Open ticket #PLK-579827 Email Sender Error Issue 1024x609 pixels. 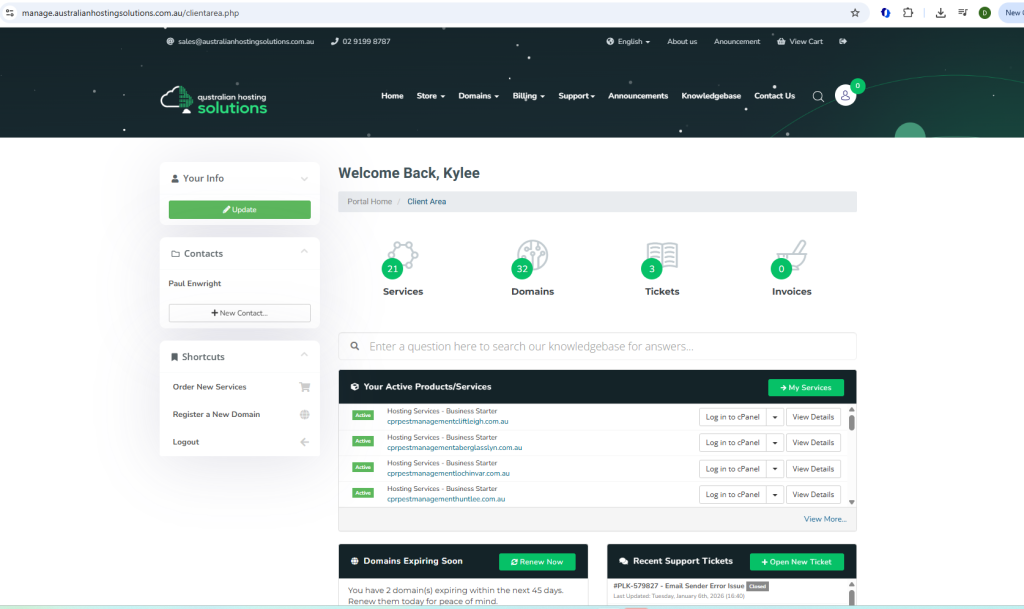[679, 586]
